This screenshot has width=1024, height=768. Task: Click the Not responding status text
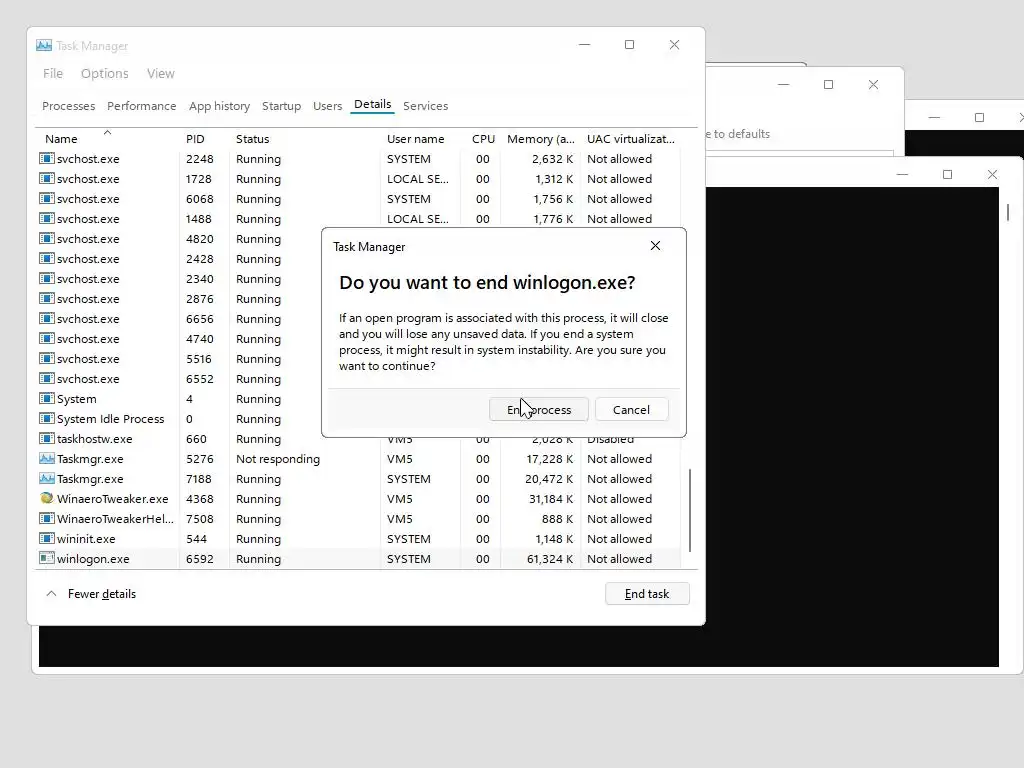[278, 458]
